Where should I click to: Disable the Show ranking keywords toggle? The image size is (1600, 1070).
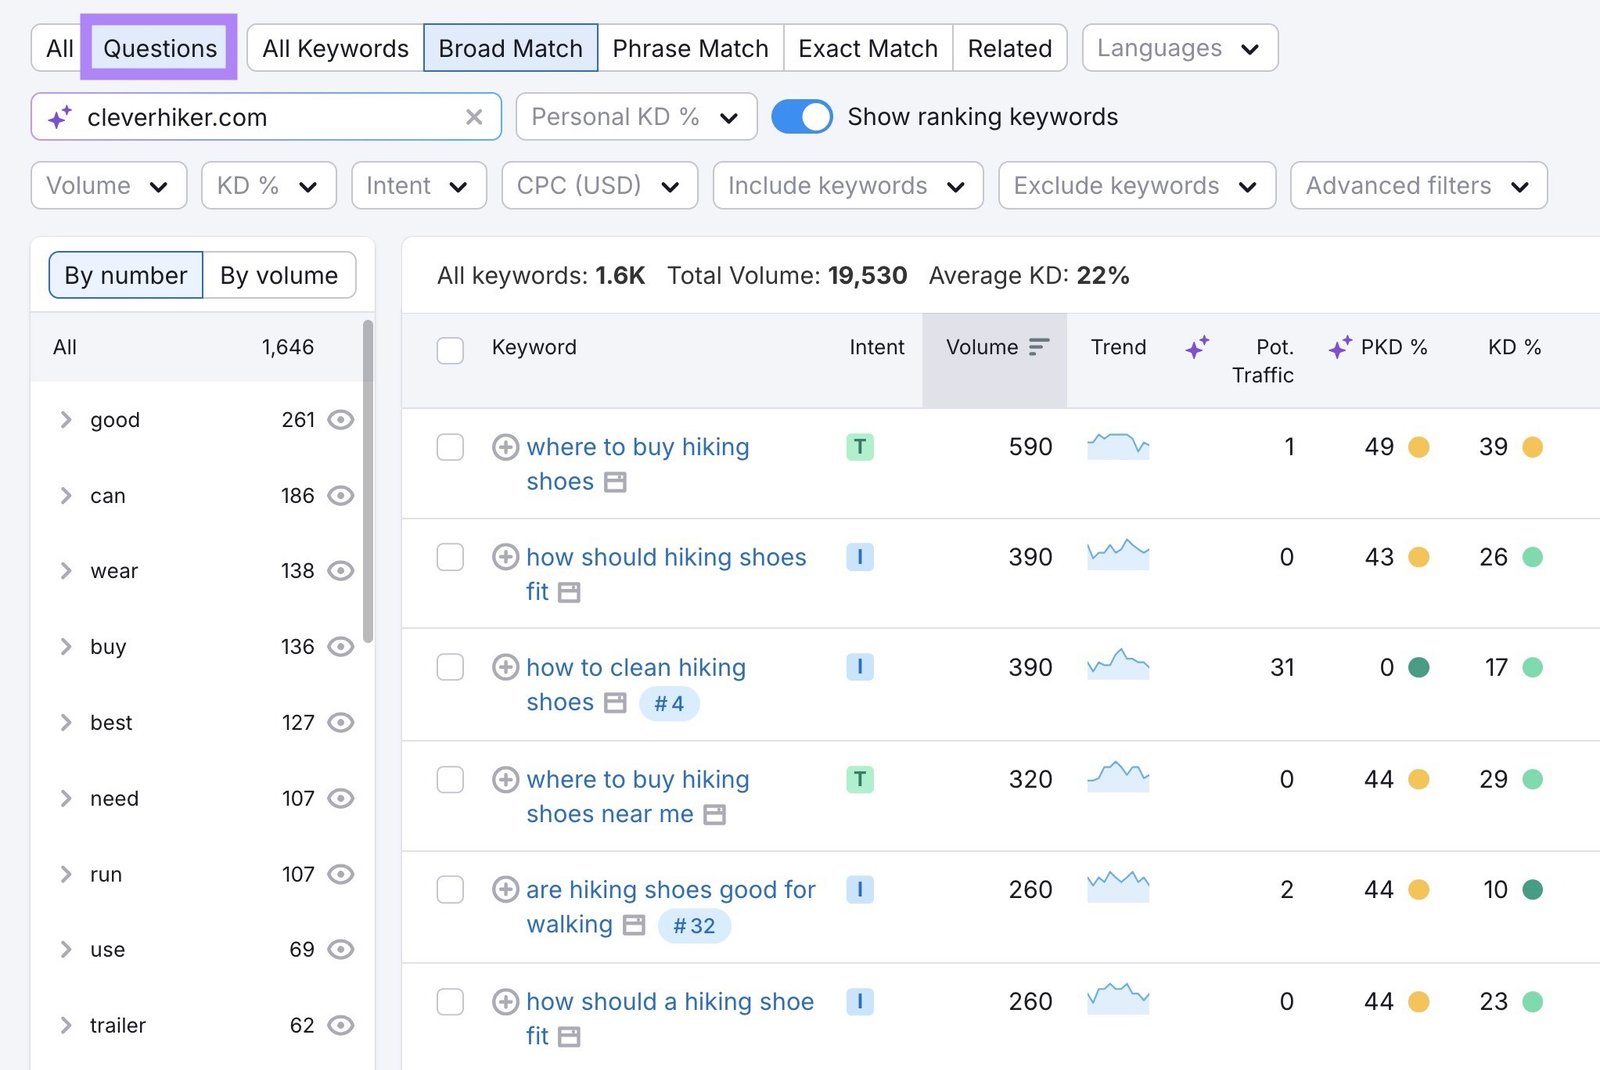tap(801, 116)
